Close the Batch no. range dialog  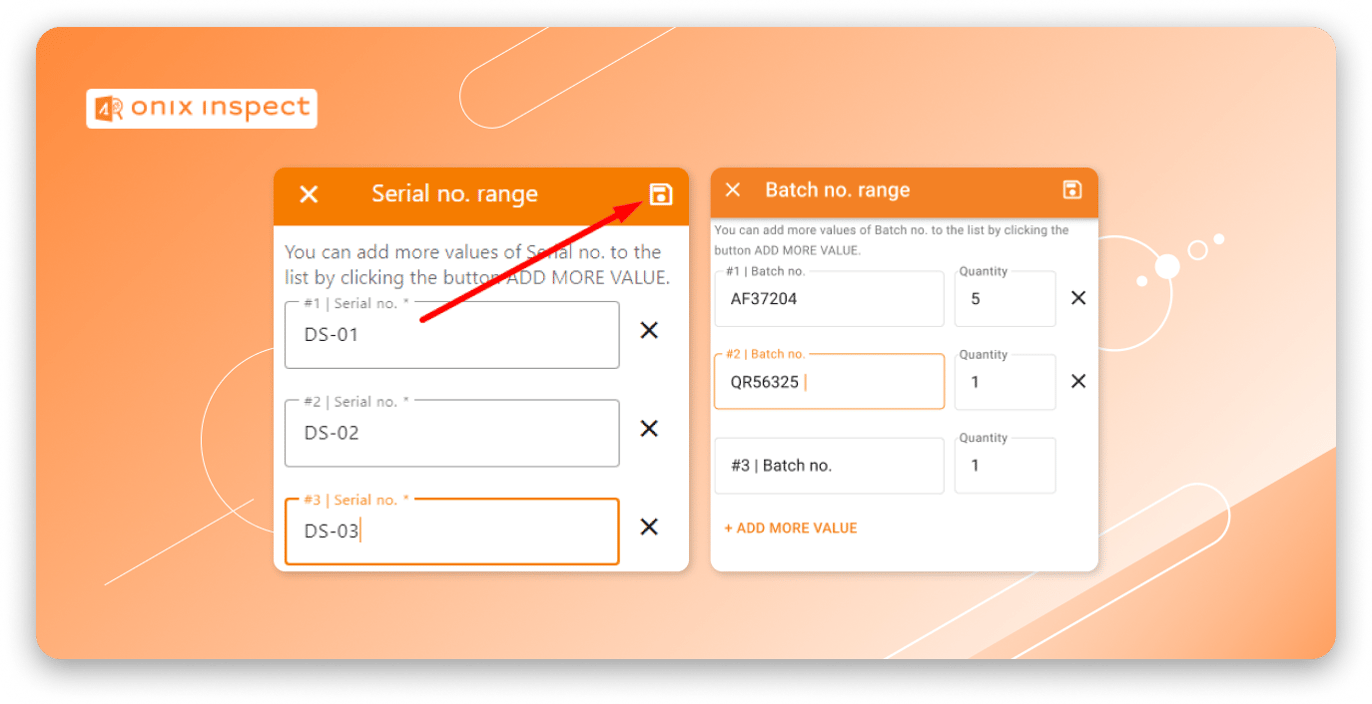coord(733,190)
